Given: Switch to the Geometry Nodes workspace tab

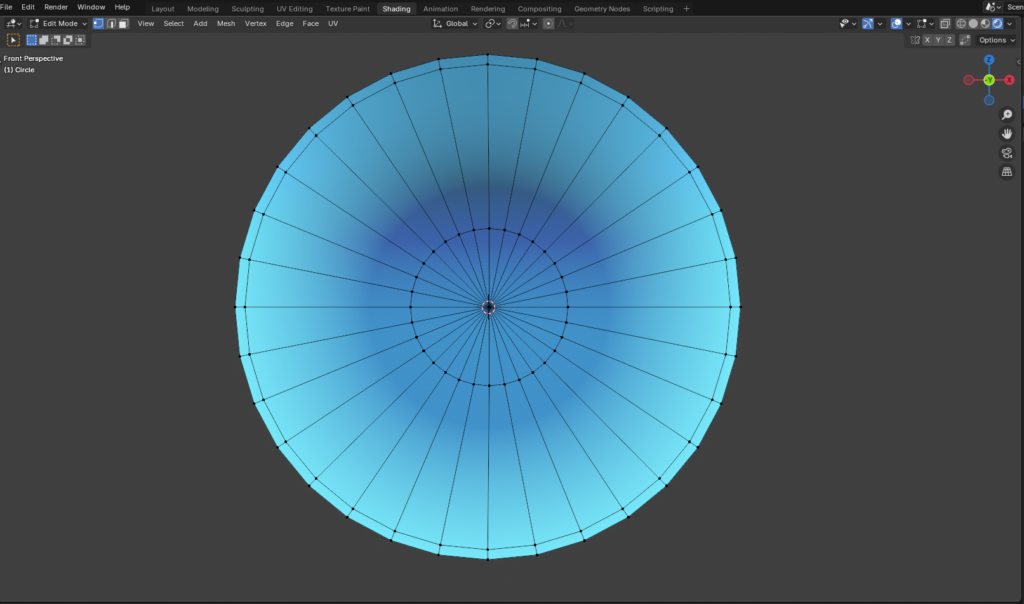Looking at the screenshot, I should (602, 9).
